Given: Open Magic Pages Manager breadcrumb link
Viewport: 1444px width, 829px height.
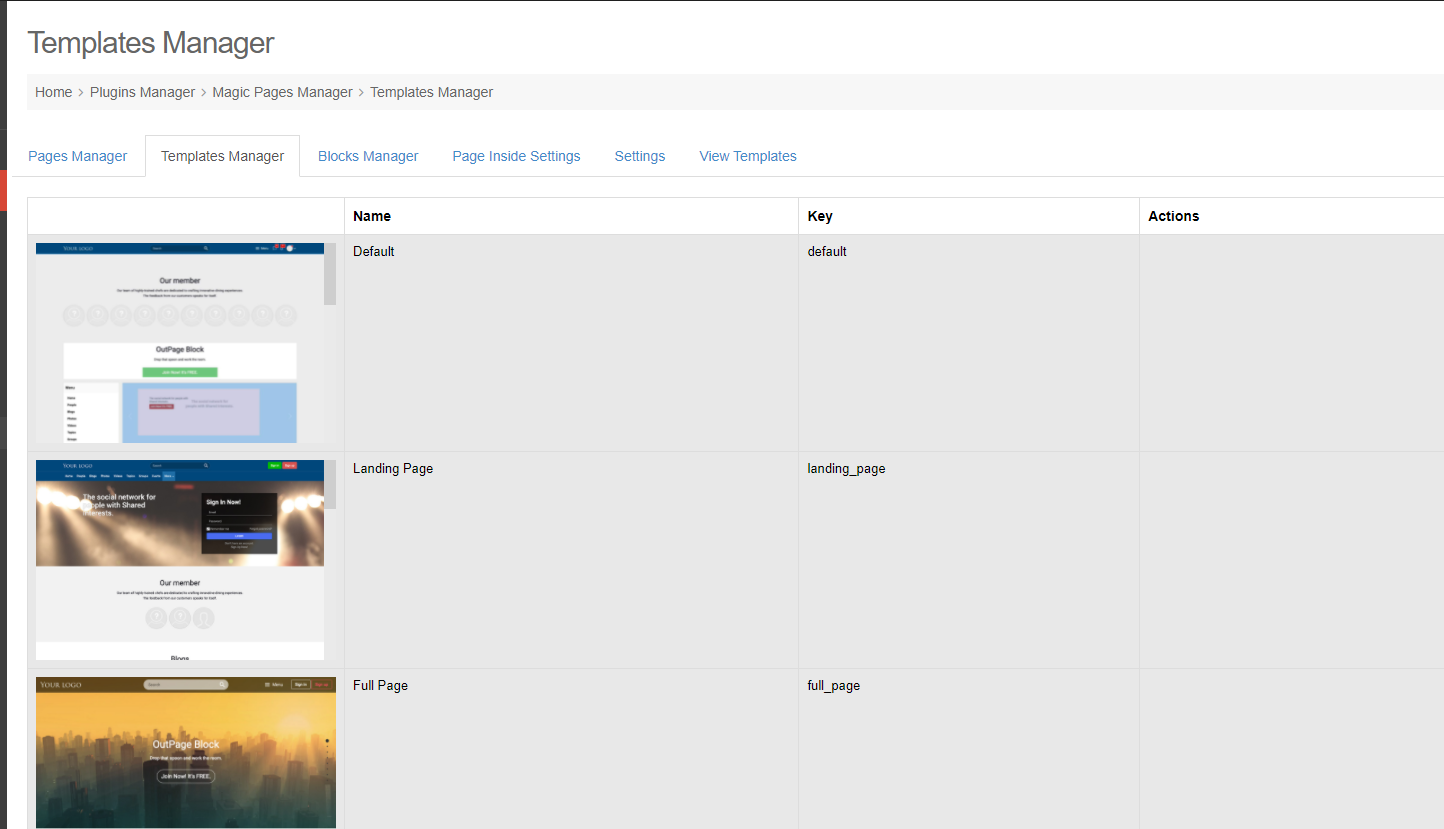Looking at the screenshot, I should coord(283,92).
